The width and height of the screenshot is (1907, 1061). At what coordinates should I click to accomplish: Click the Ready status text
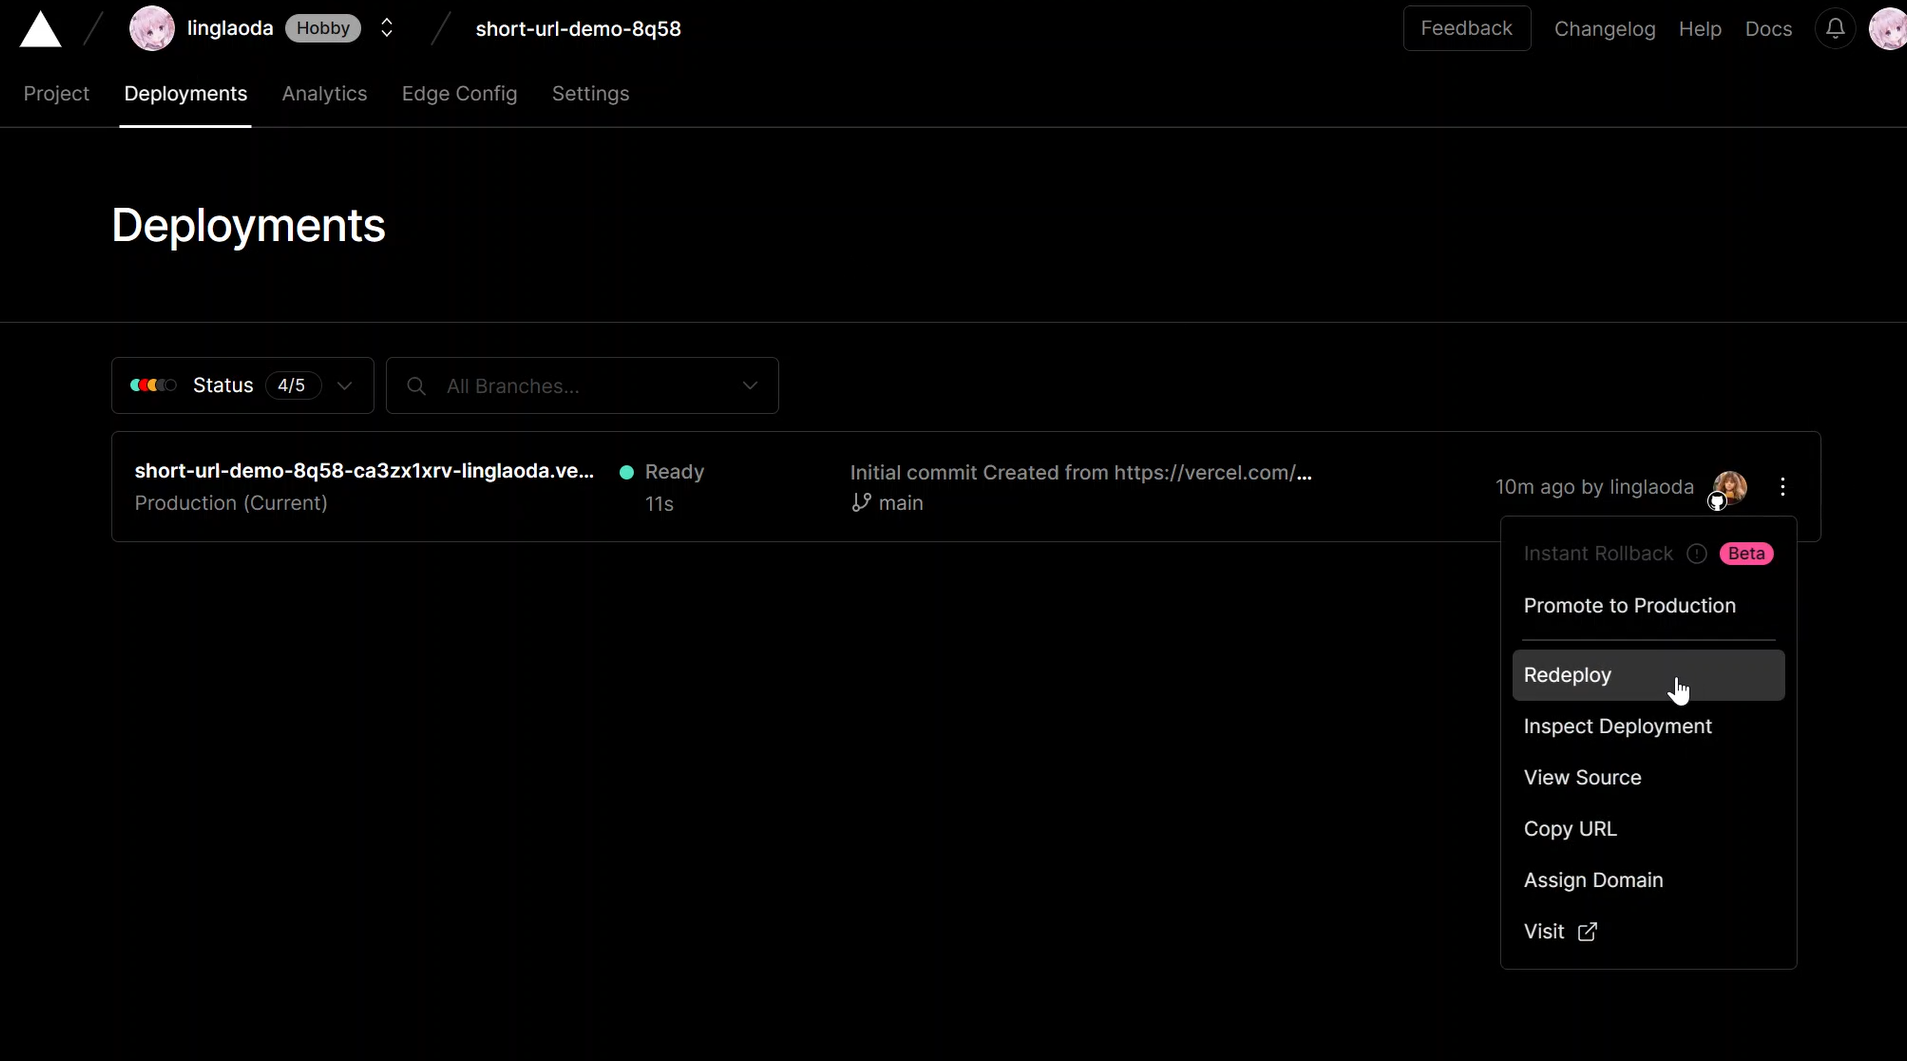[x=674, y=472]
